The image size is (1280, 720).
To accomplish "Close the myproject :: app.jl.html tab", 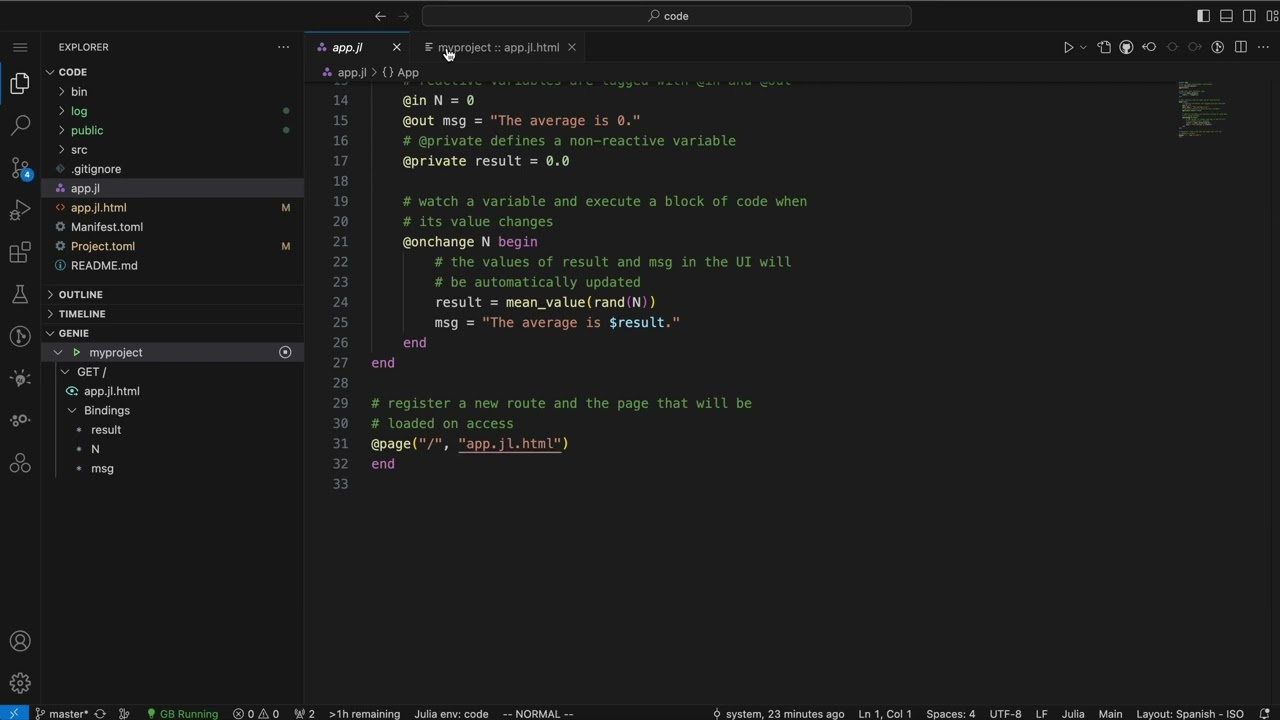I will point(572,47).
